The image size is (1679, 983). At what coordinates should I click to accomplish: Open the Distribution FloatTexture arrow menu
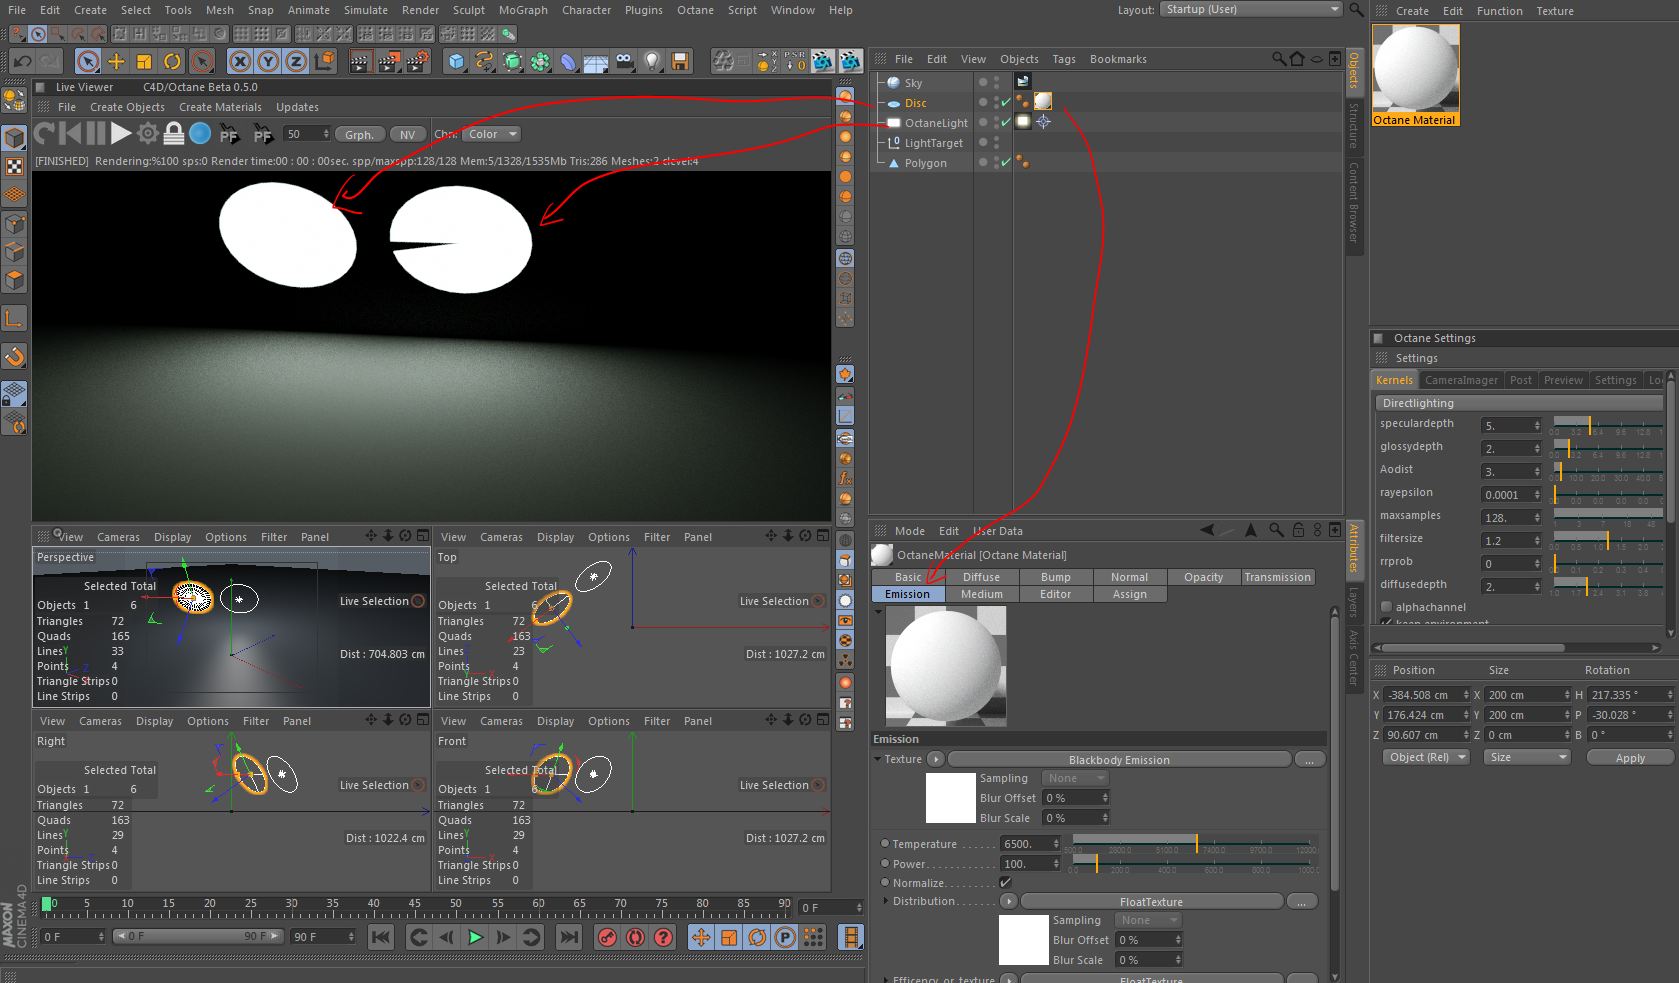click(x=1009, y=901)
